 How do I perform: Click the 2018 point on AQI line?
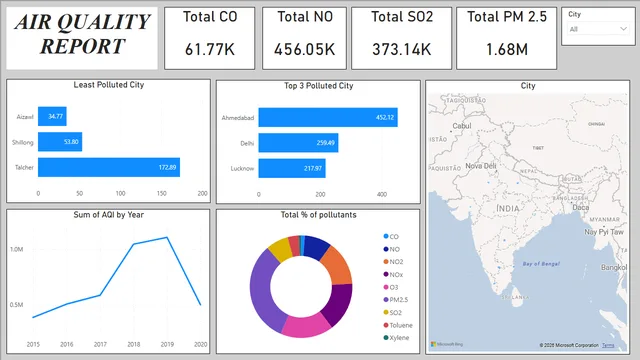[134, 244]
